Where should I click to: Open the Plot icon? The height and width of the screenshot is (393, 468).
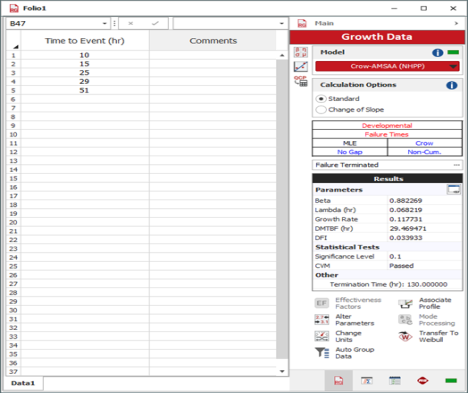(x=301, y=66)
